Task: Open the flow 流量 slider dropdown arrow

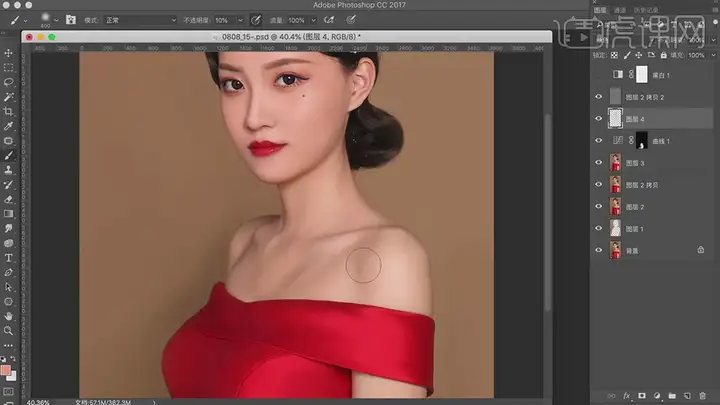Action: pos(313,20)
